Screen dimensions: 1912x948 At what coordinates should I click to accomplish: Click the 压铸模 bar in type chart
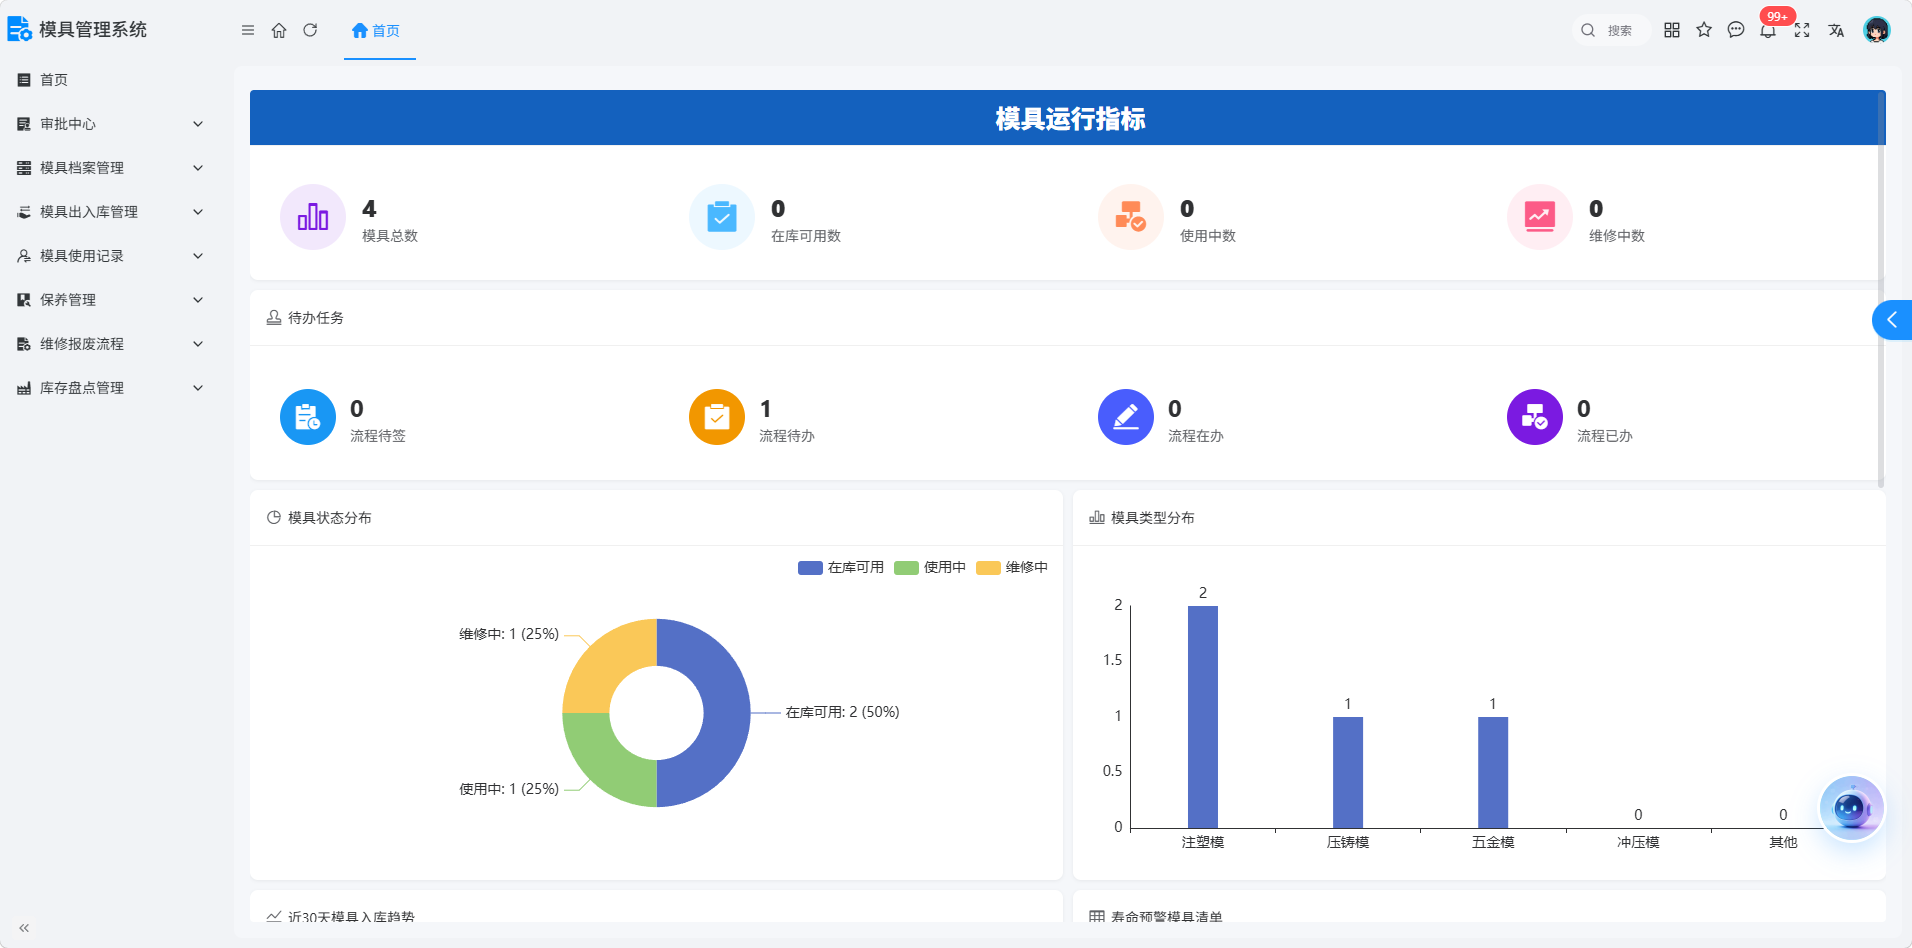point(1348,772)
